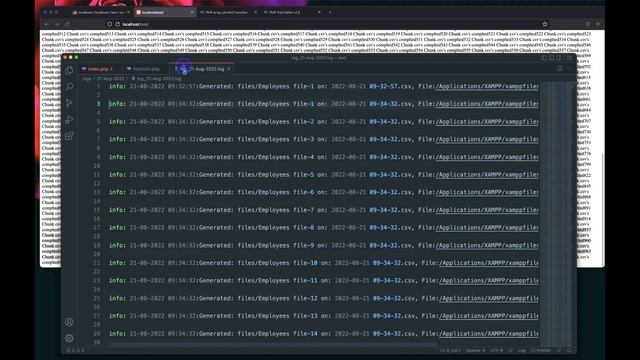Screen dimensions: 640x360
Task: Close the active localhost browser tab
Action: pos(192,12)
